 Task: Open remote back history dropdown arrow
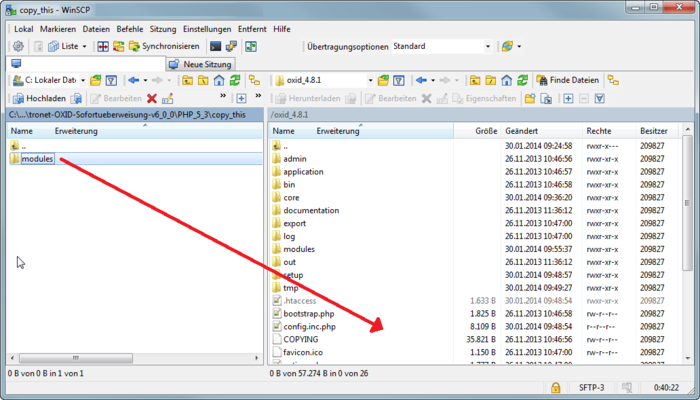tap(433, 80)
